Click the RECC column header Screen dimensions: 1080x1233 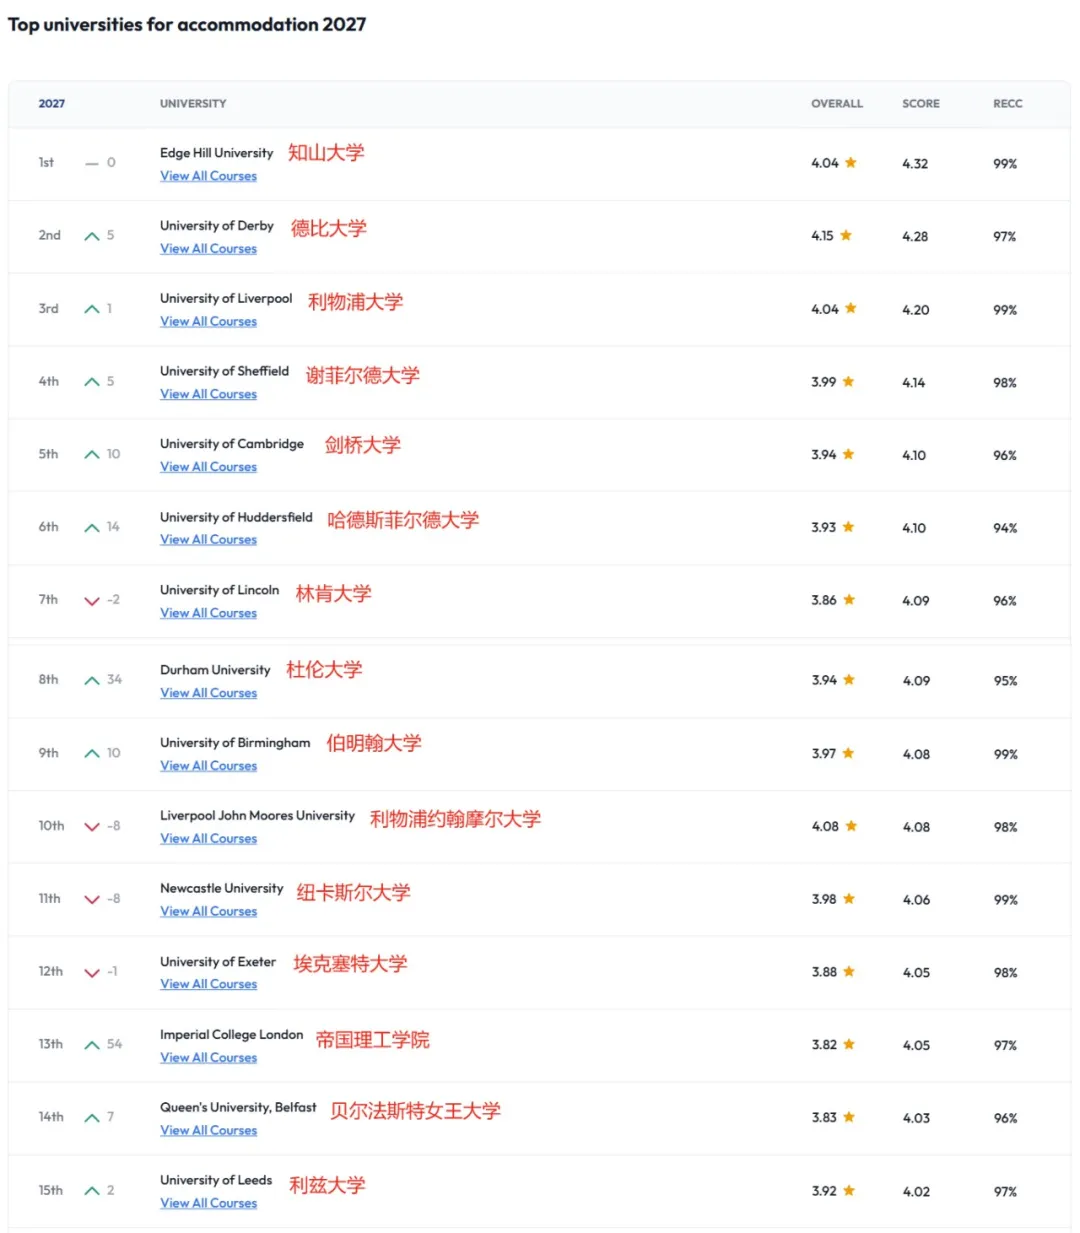[1008, 104]
